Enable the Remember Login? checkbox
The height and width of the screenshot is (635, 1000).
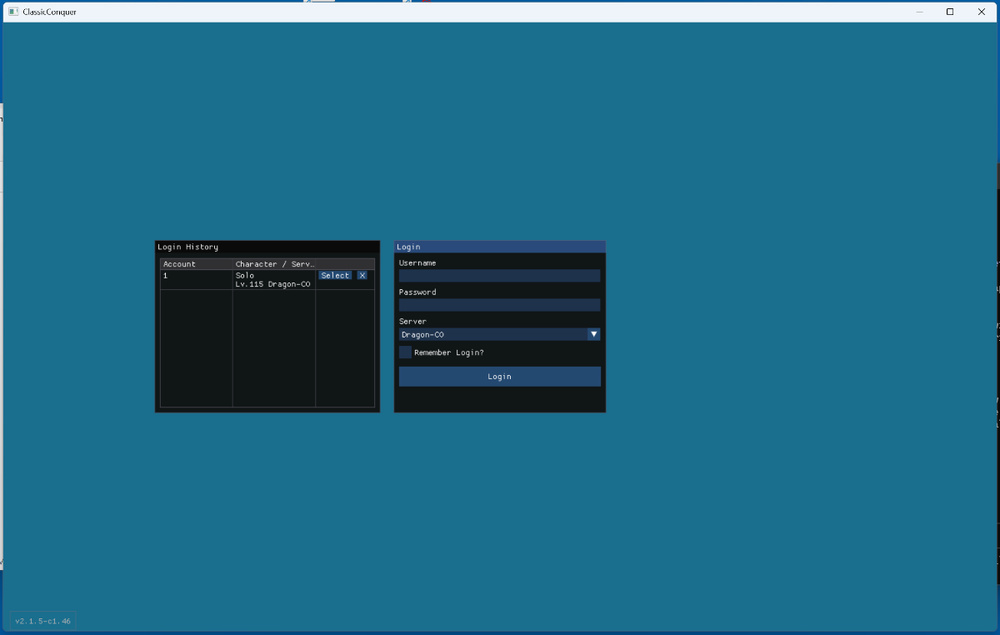[x=404, y=352]
